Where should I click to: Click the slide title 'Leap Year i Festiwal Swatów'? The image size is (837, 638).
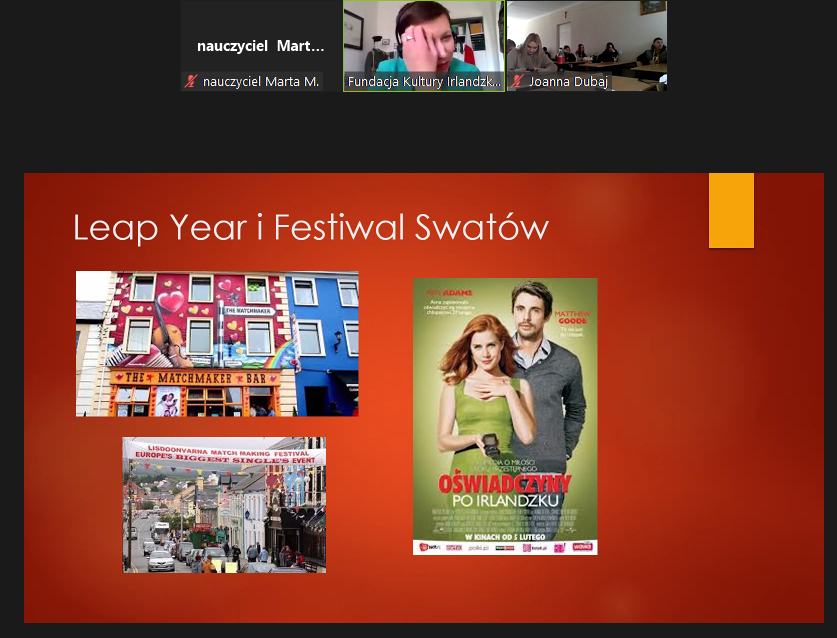coord(311,228)
